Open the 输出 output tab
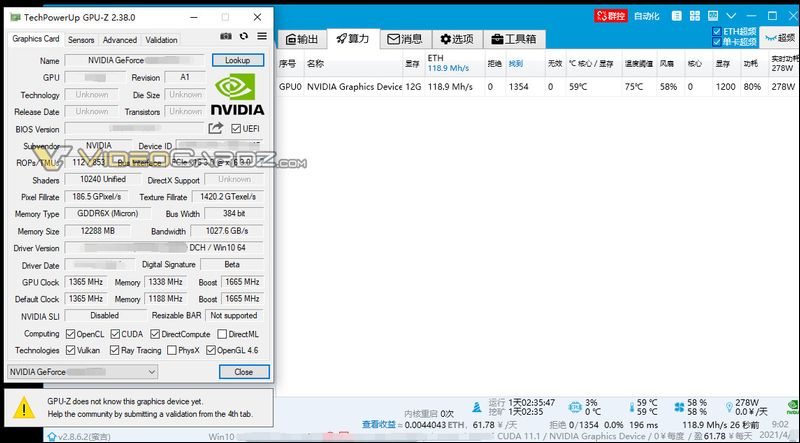800x443 pixels. 302,39
